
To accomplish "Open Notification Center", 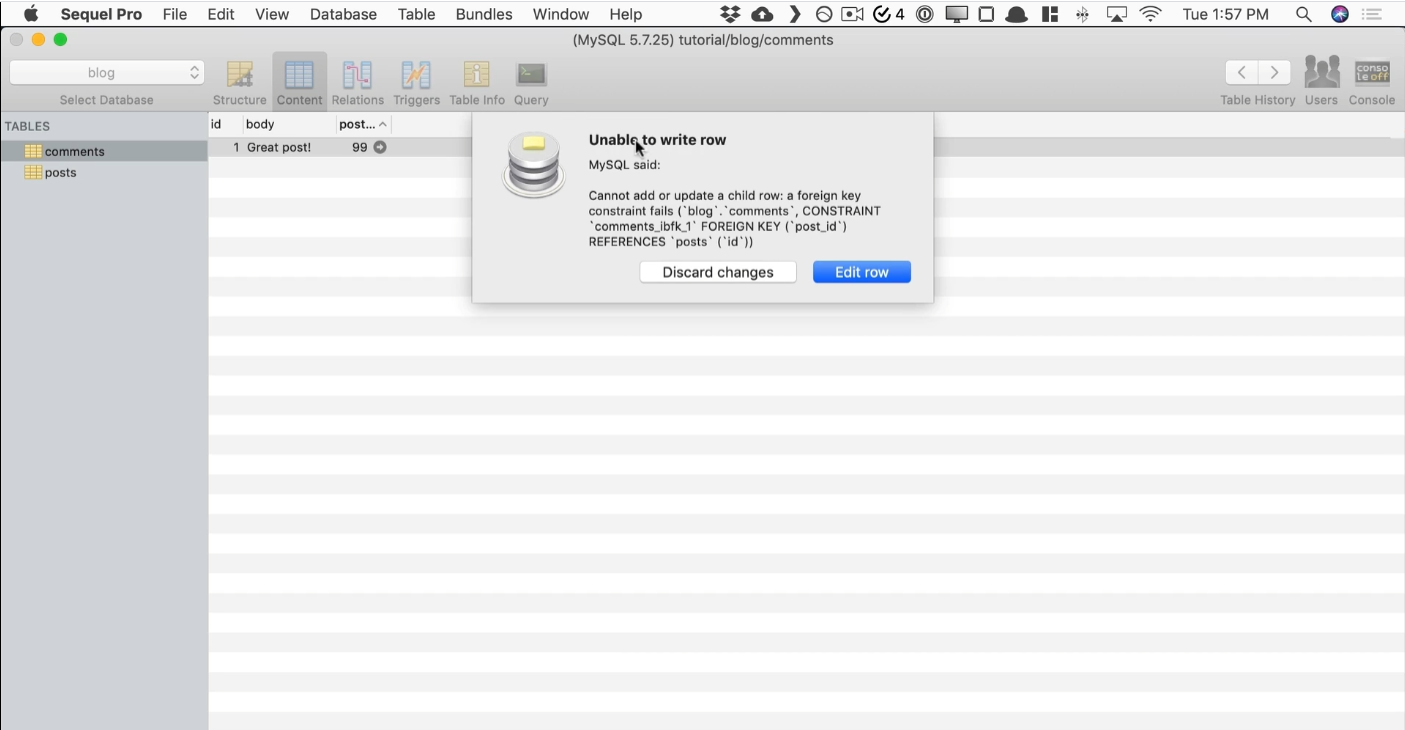I will [x=1372, y=14].
